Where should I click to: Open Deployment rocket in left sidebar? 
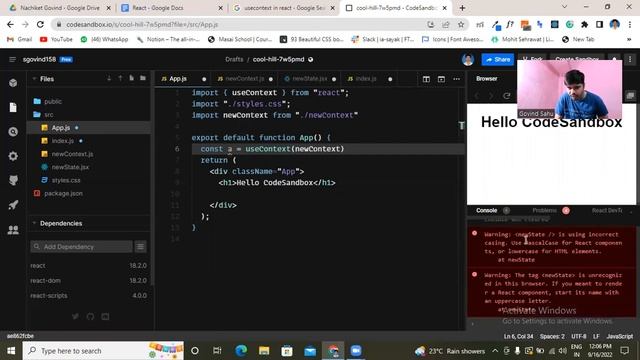click(13, 205)
